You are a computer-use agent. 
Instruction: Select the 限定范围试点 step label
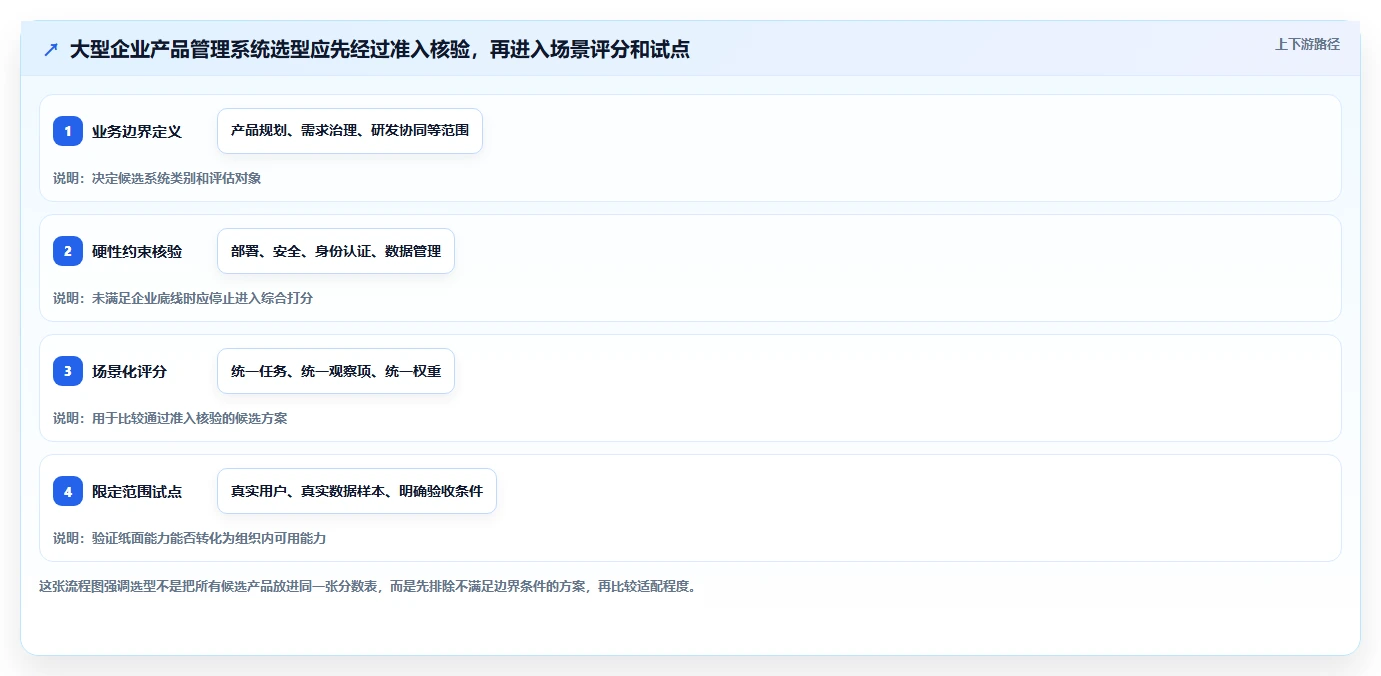click(x=137, y=491)
